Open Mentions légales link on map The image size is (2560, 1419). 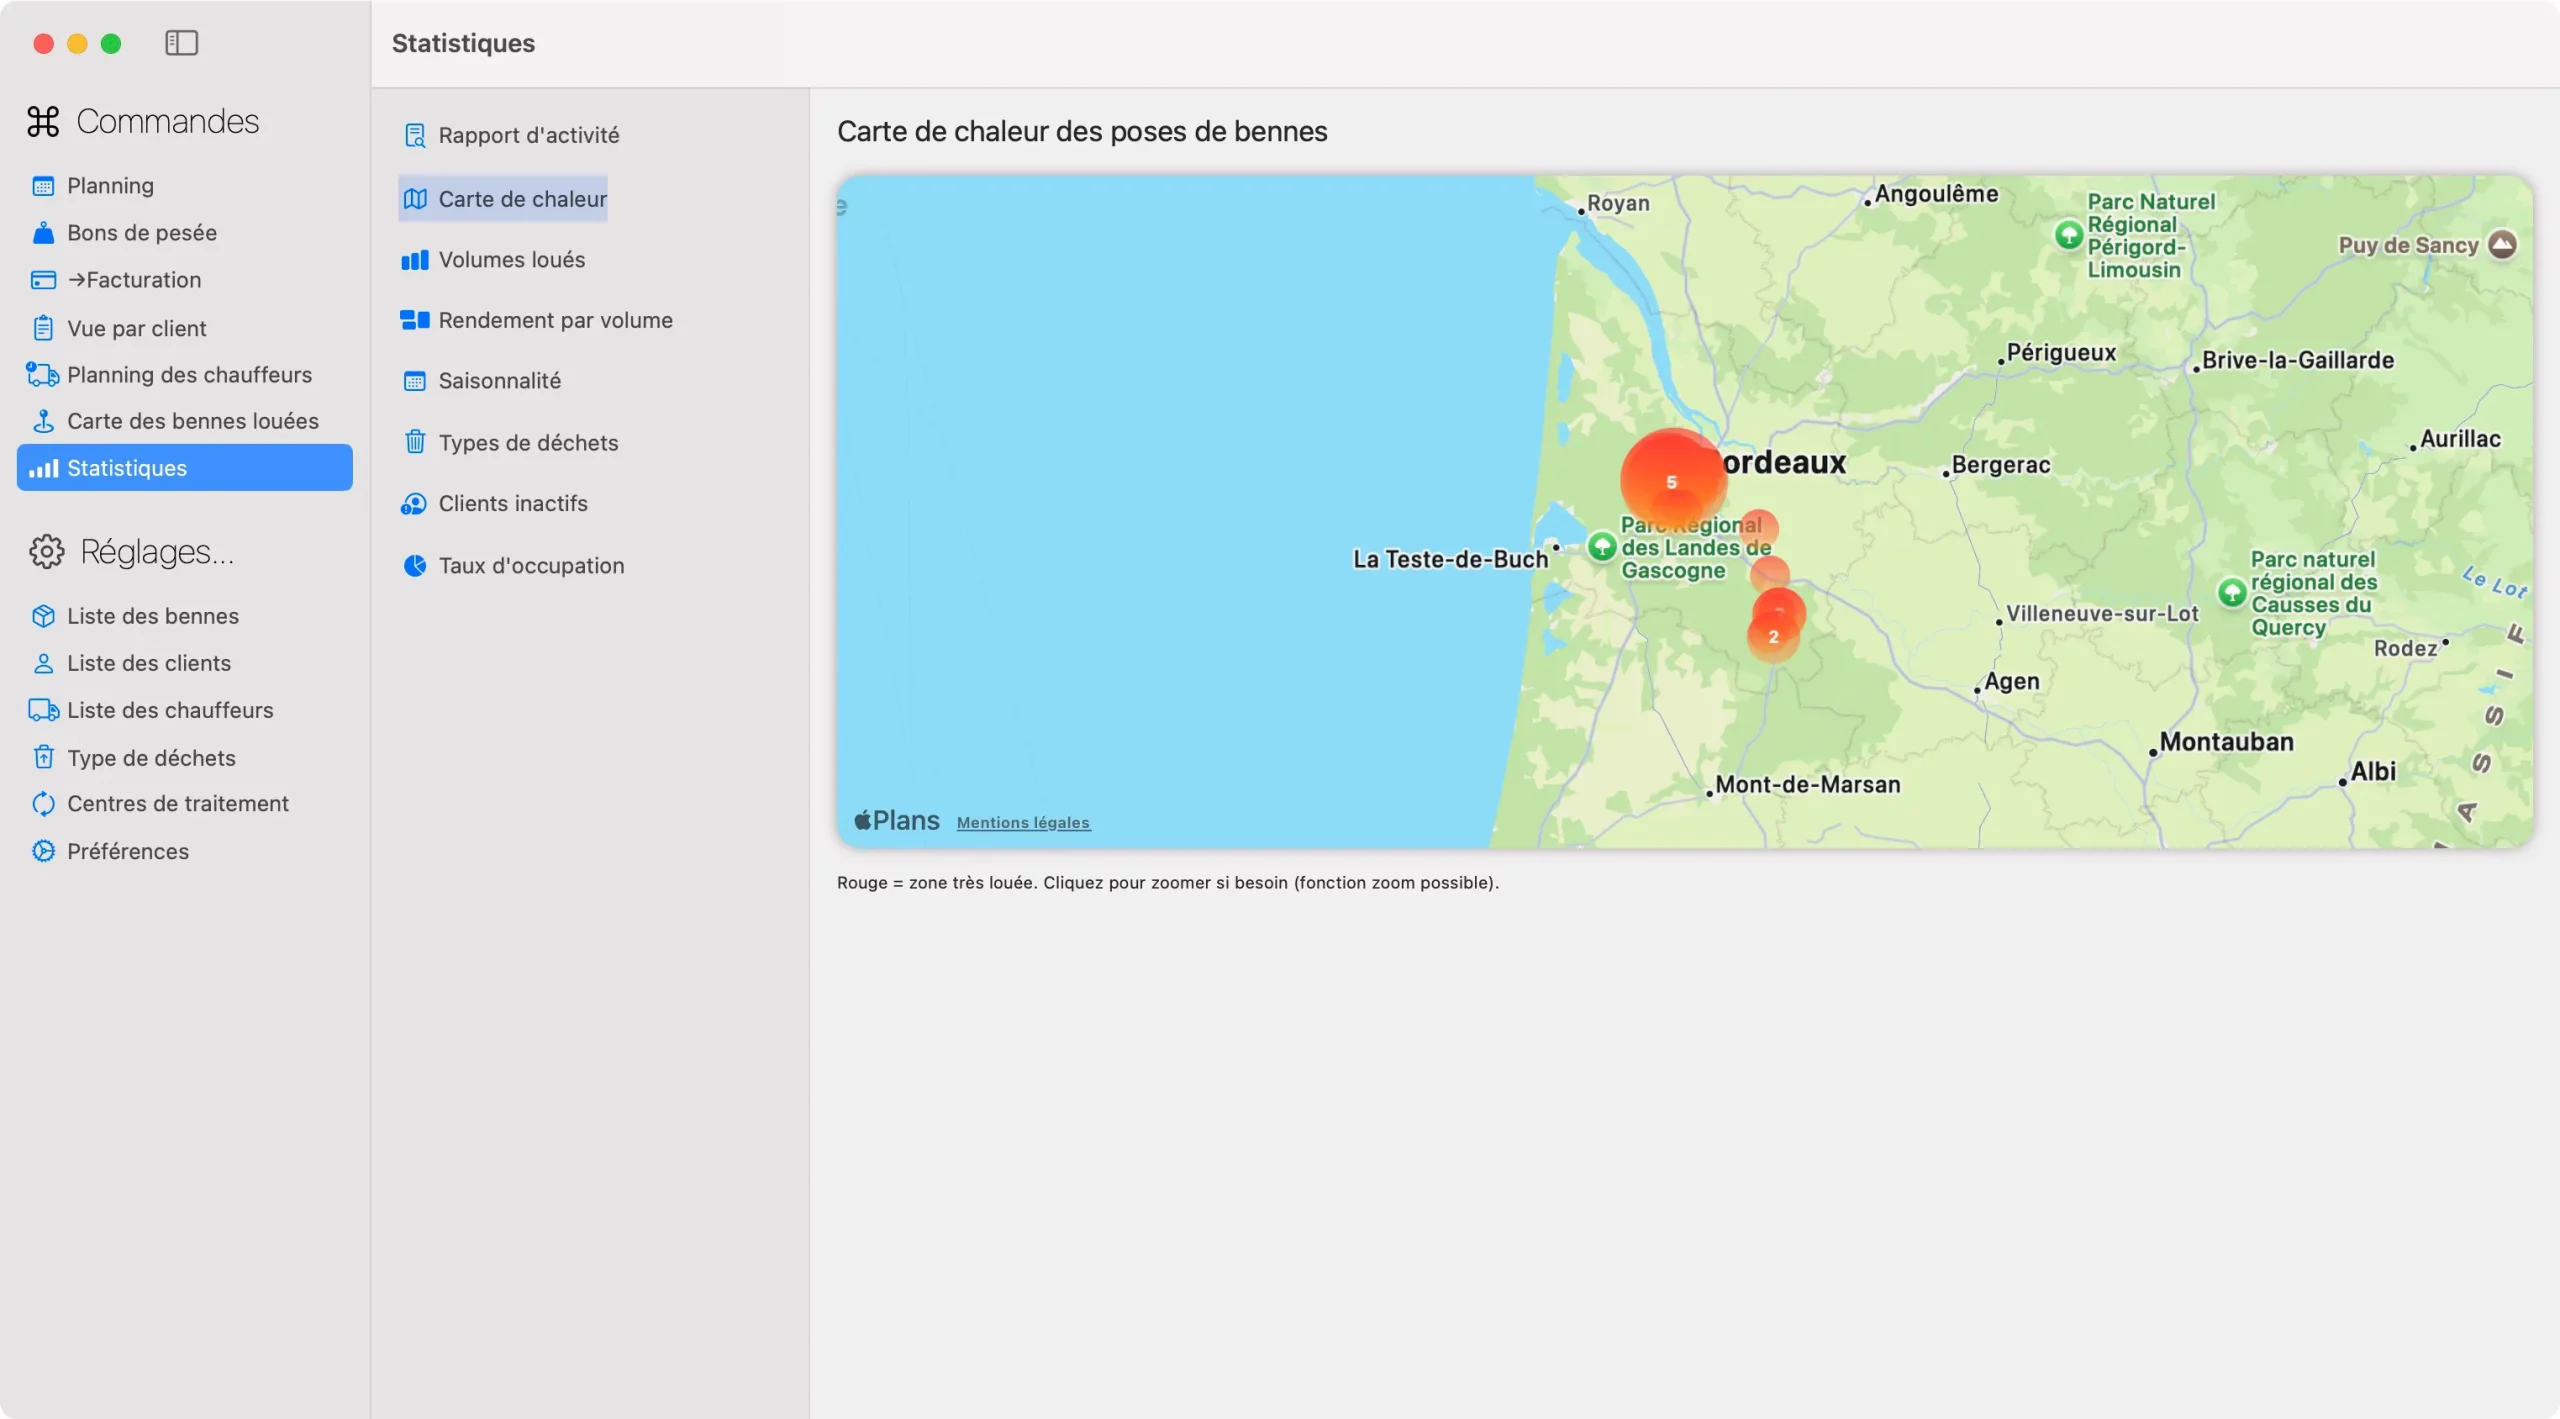[x=1023, y=823]
